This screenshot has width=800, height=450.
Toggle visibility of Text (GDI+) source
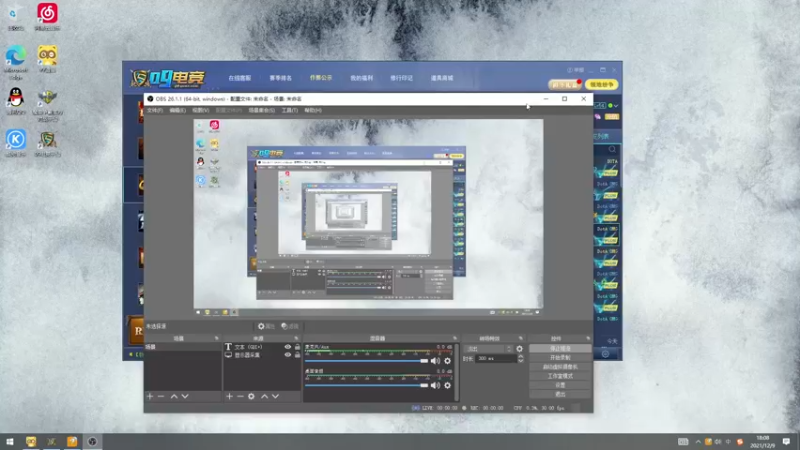pos(288,347)
